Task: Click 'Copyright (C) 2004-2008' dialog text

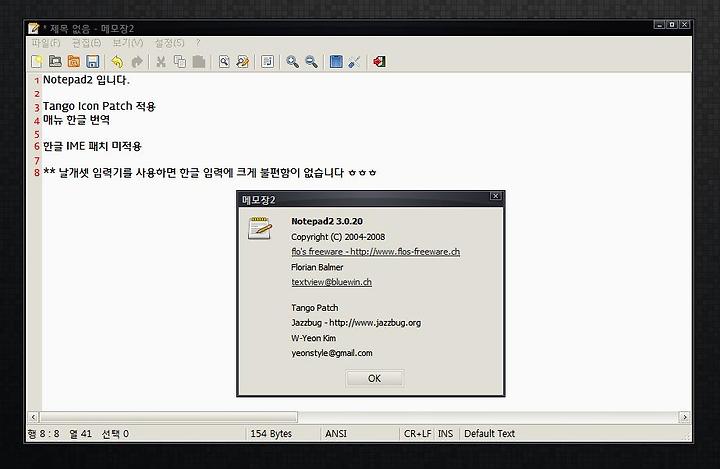Action: tap(338, 237)
